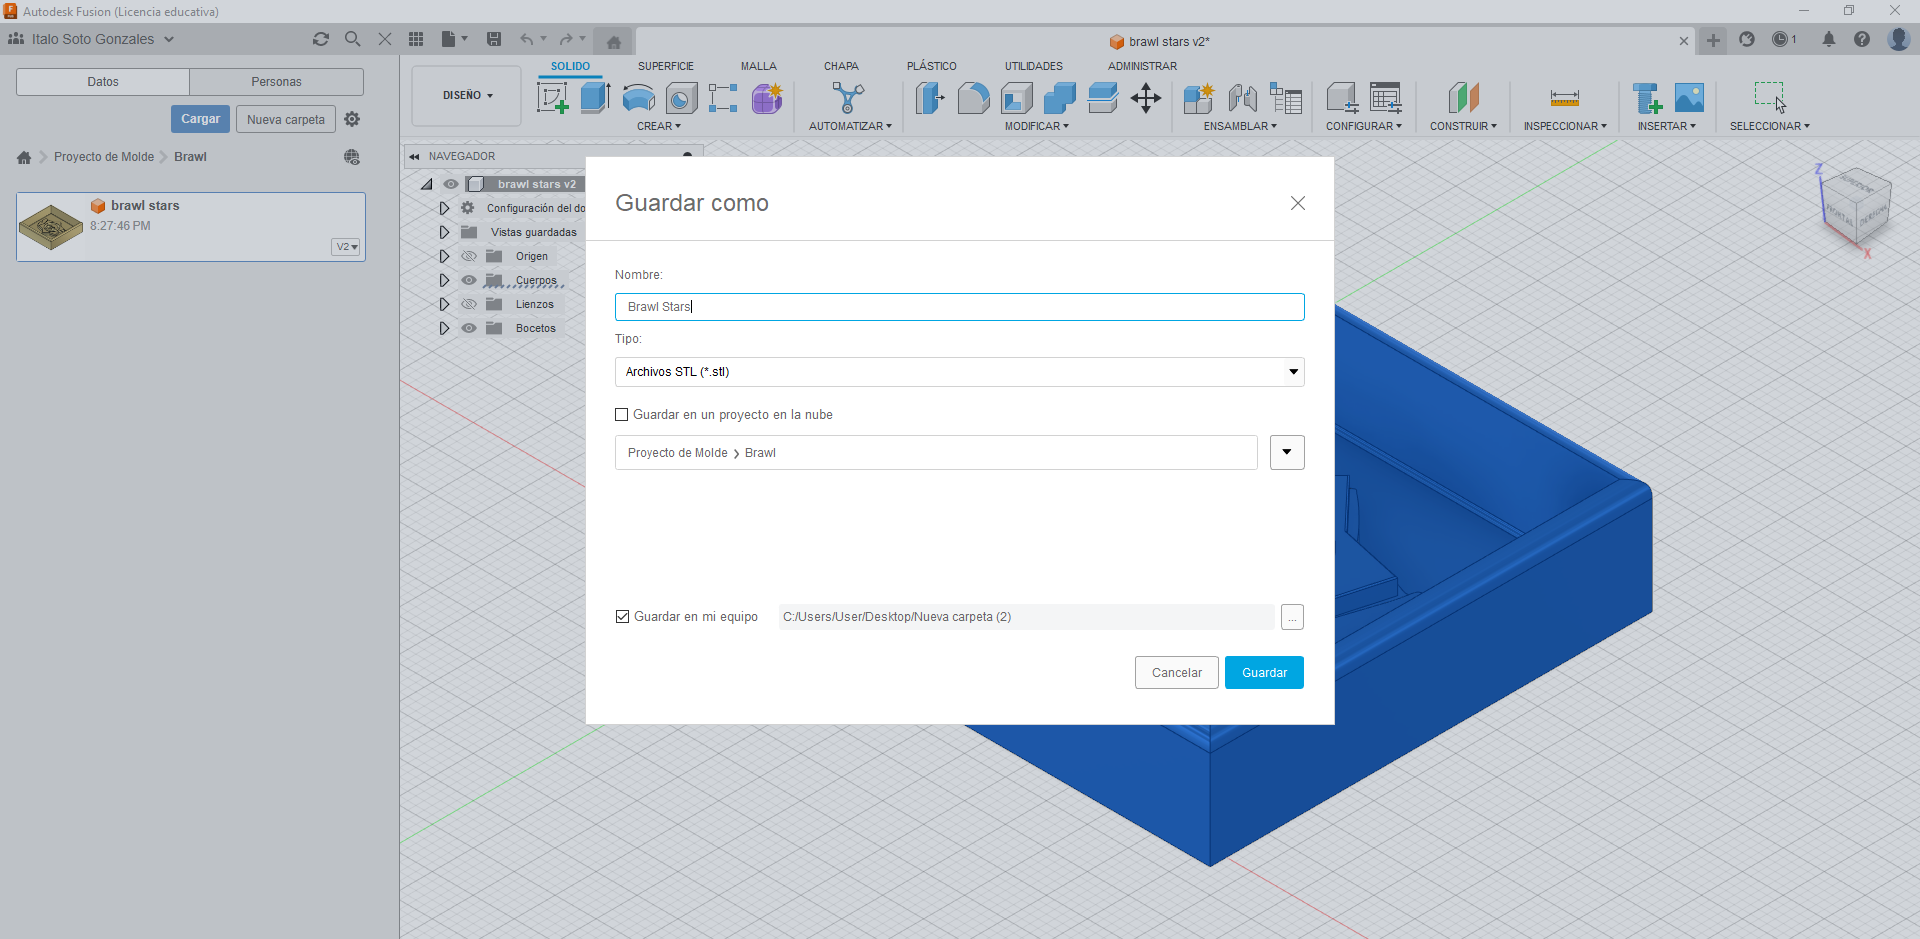This screenshot has width=1920, height=939.
Task: Select the Fillet tool
Action: tap(973, 98)
